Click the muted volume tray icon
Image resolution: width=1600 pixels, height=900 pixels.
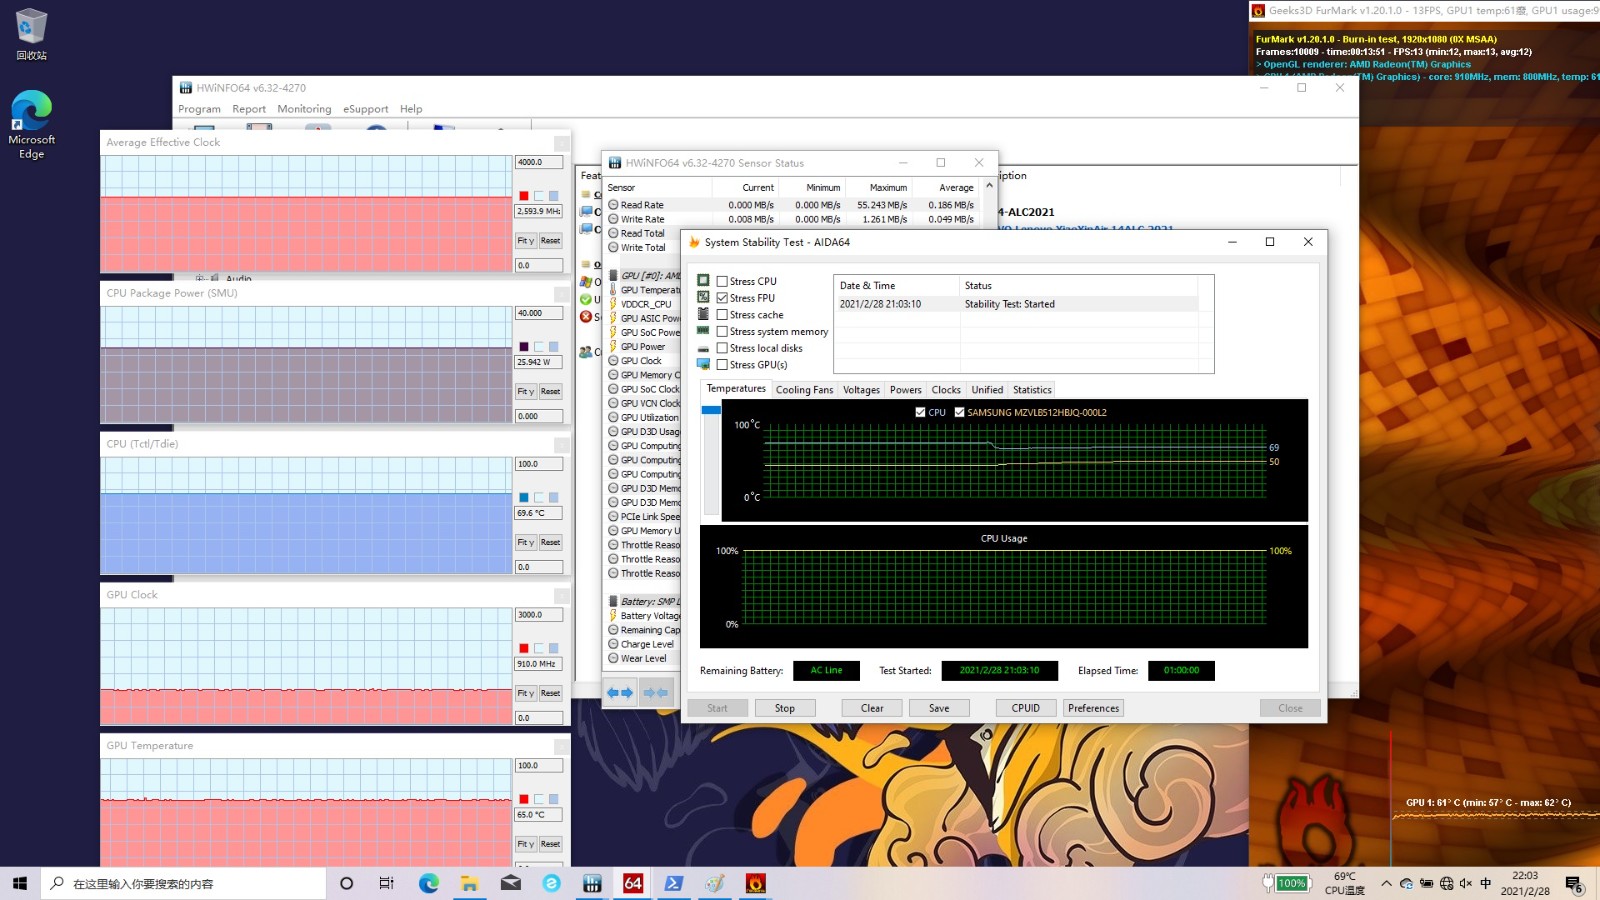coord(1466,883)
